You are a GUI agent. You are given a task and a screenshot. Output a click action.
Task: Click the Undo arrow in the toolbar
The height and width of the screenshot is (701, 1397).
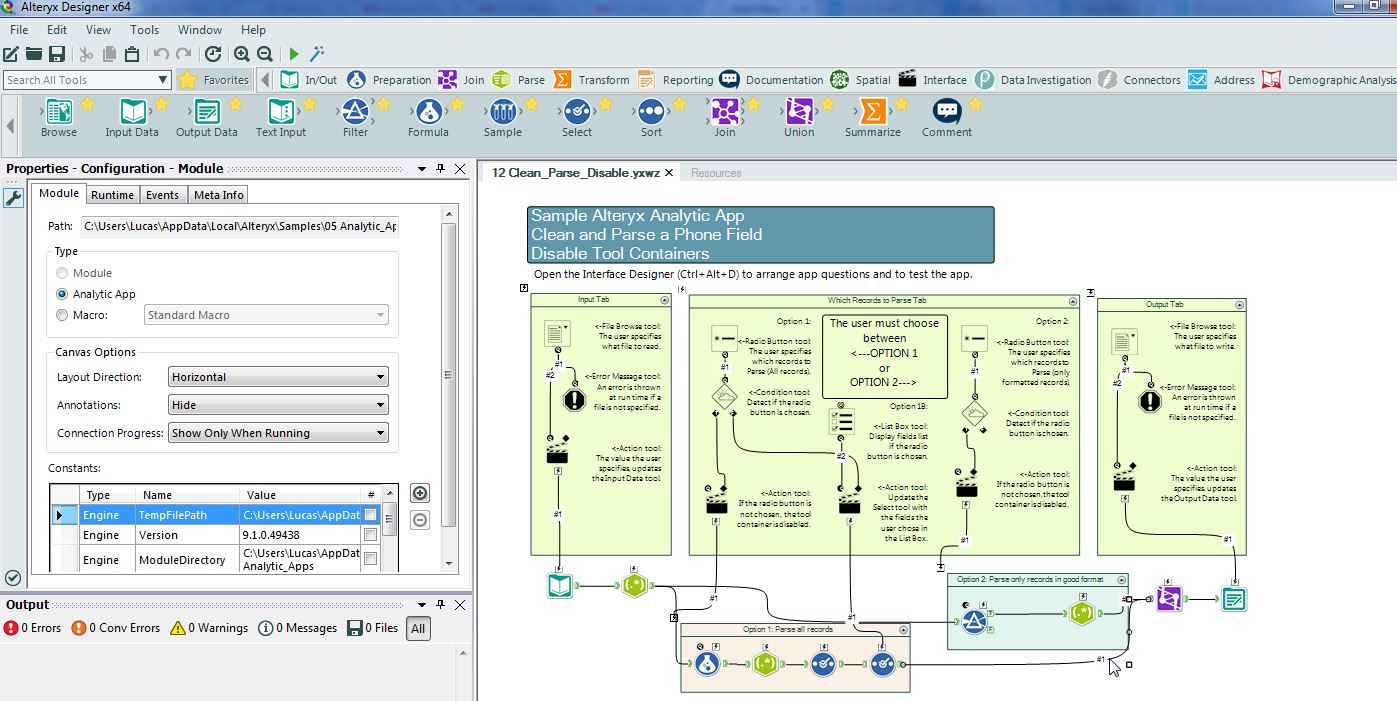click(x=161, y=54)
